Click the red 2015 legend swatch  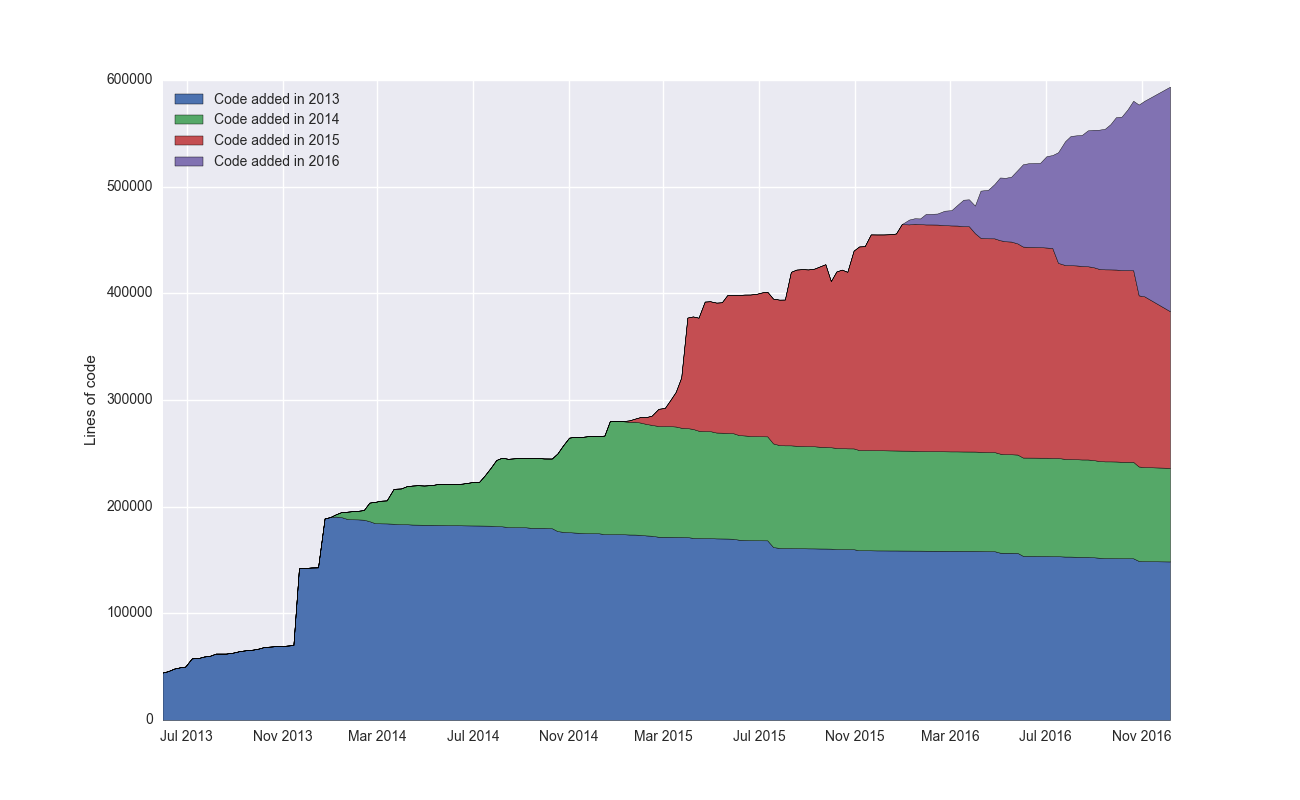click(189, 140)
